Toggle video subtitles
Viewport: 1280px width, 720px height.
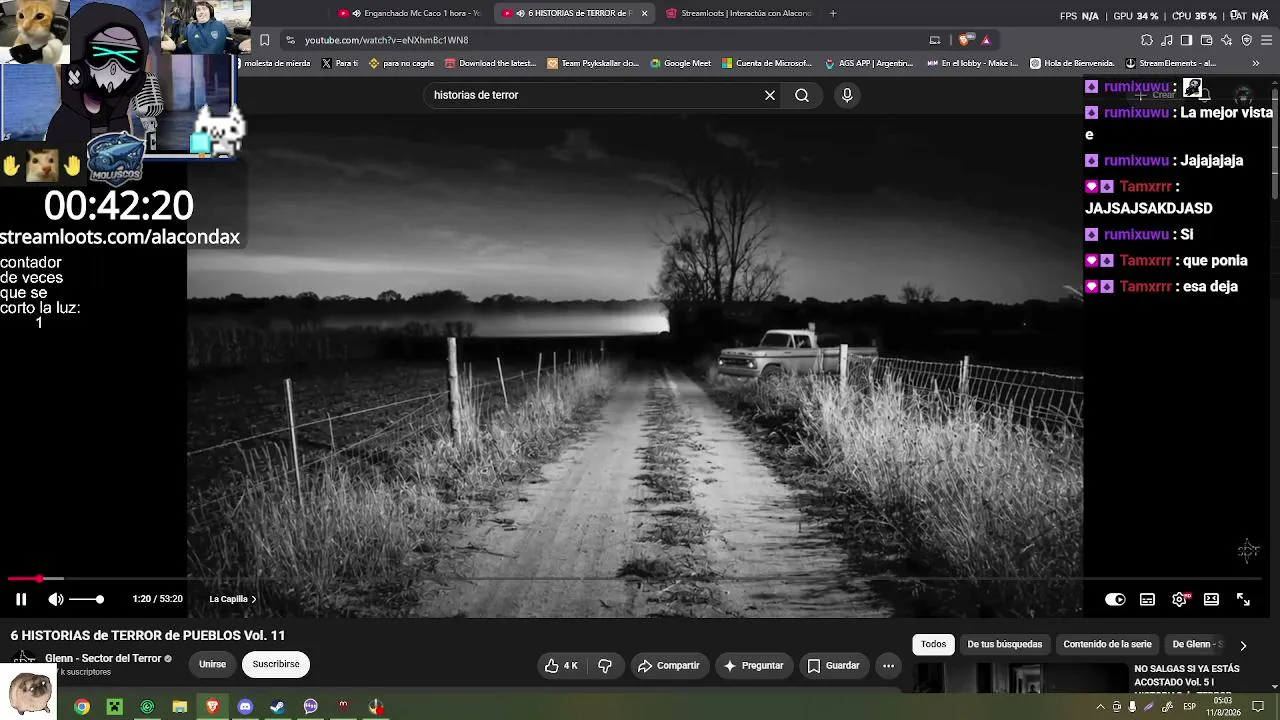click(1147, 599)
